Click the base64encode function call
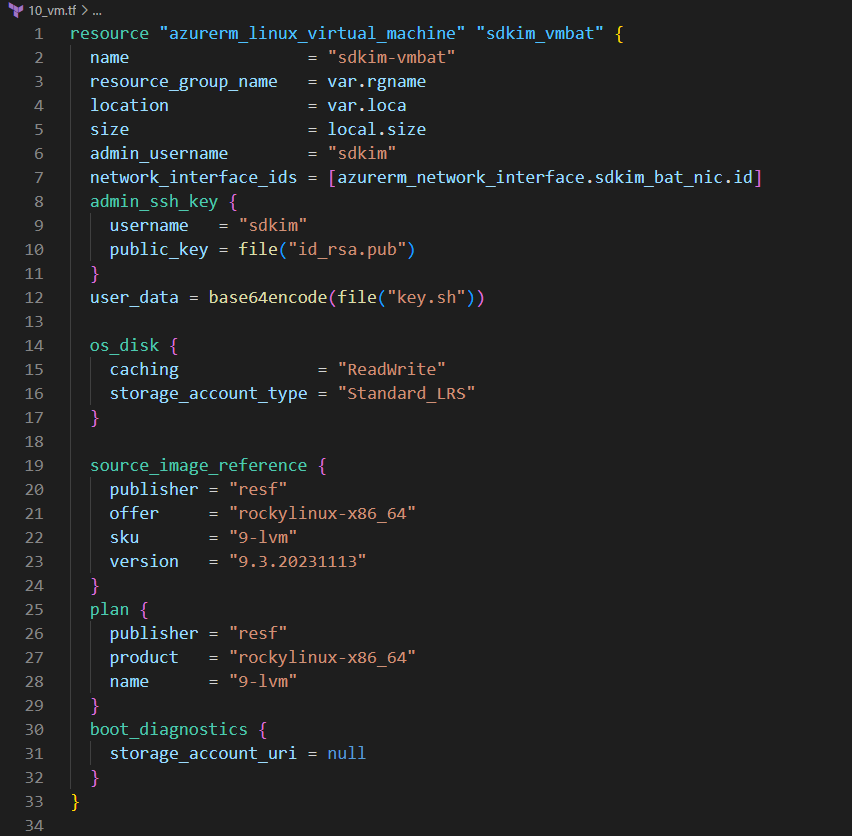The image size is (852, 836). click(268, 298)
